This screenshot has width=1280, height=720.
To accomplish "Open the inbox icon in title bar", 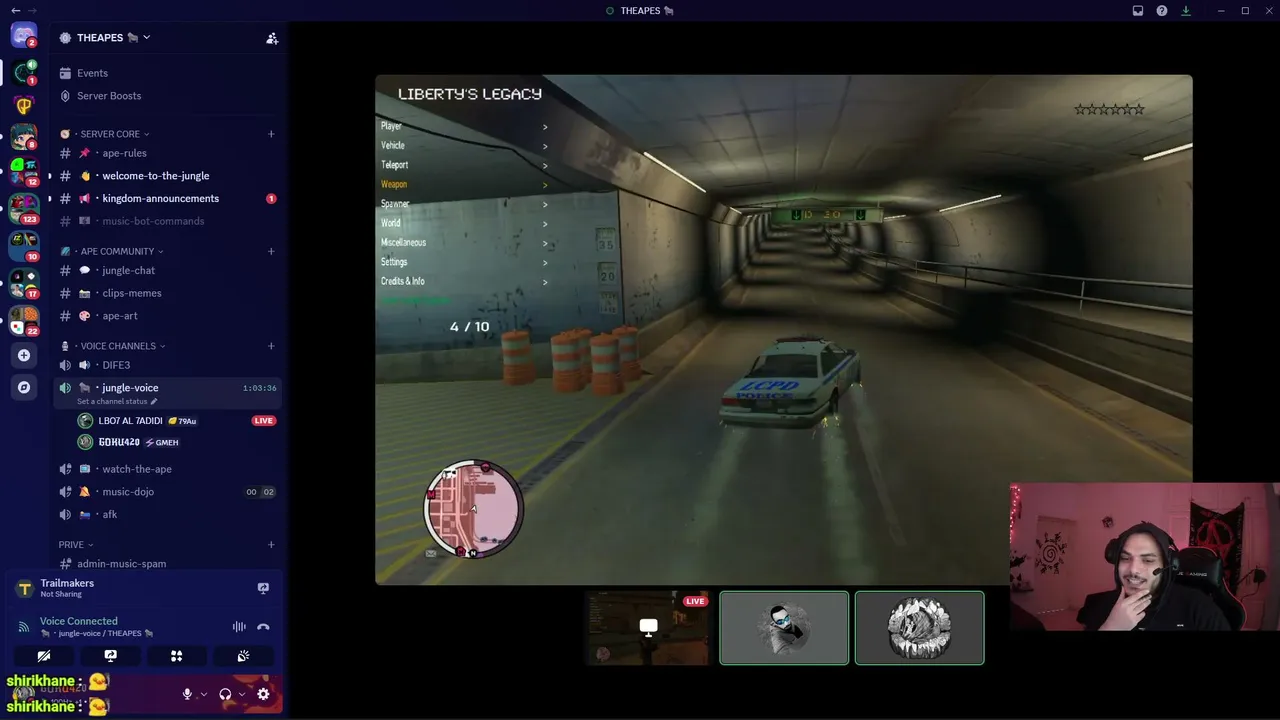I will tap(1138, 11).
